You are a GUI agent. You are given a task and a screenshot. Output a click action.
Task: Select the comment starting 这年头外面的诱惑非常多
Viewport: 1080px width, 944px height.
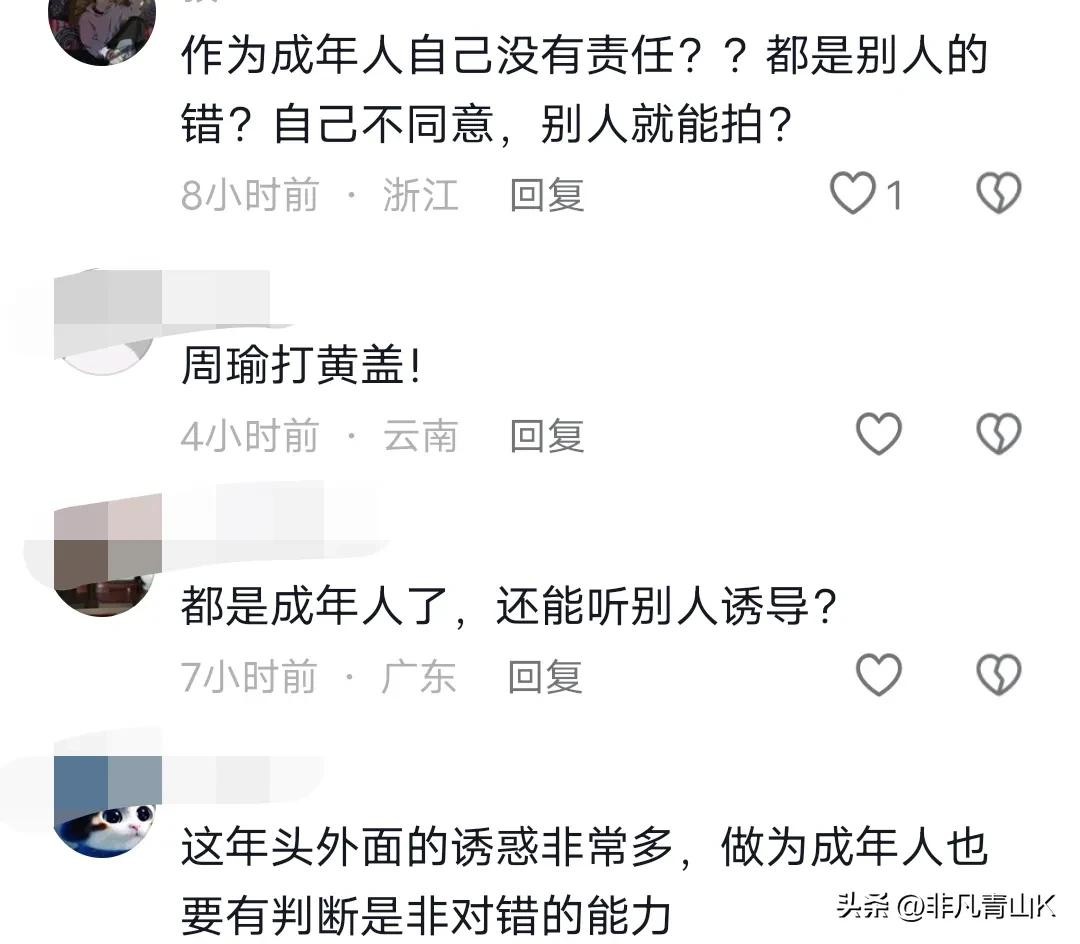(584, 881)
